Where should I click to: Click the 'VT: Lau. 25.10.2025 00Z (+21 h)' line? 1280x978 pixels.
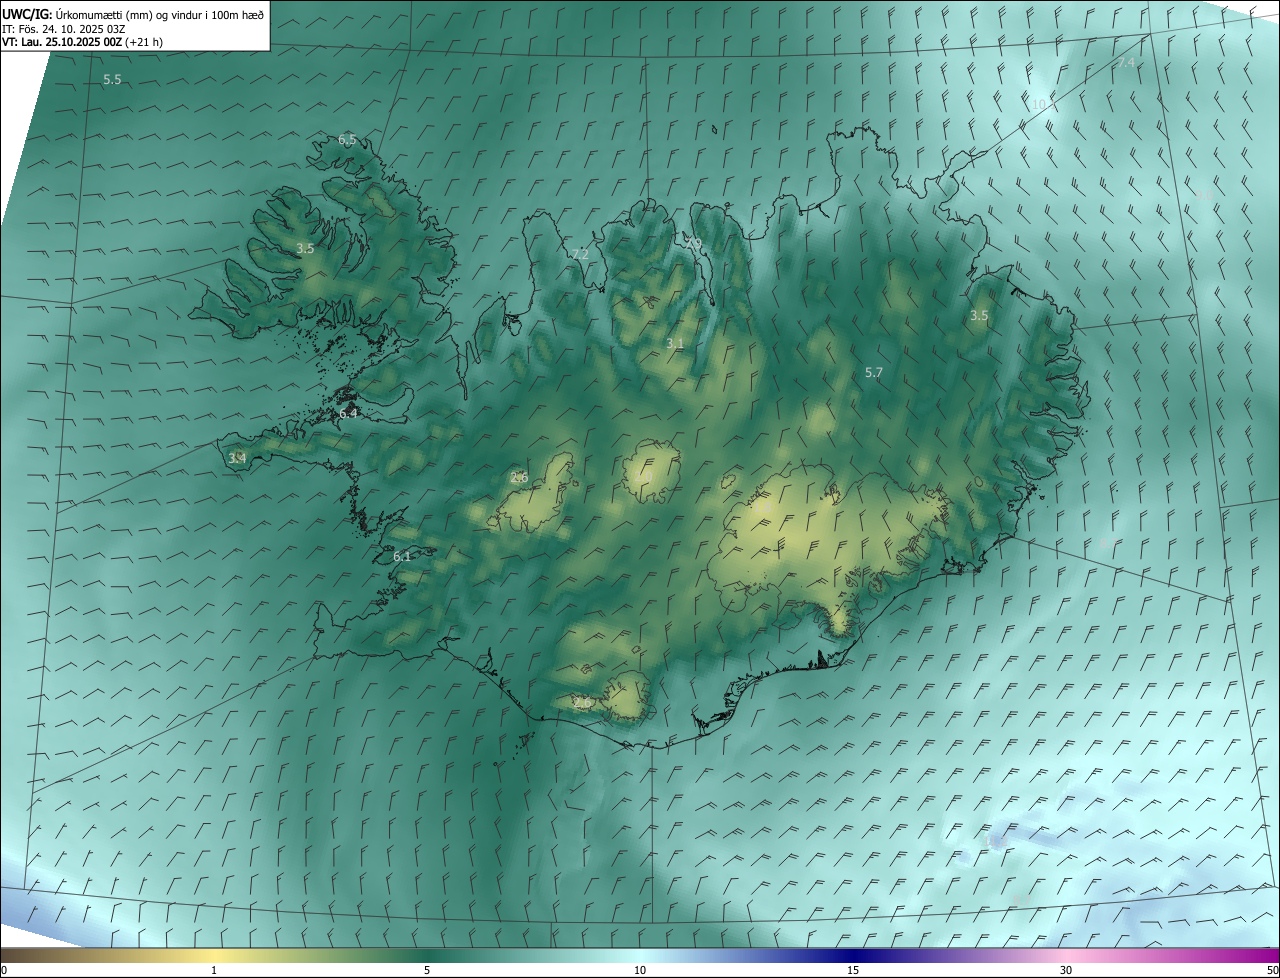click(82, 42)
